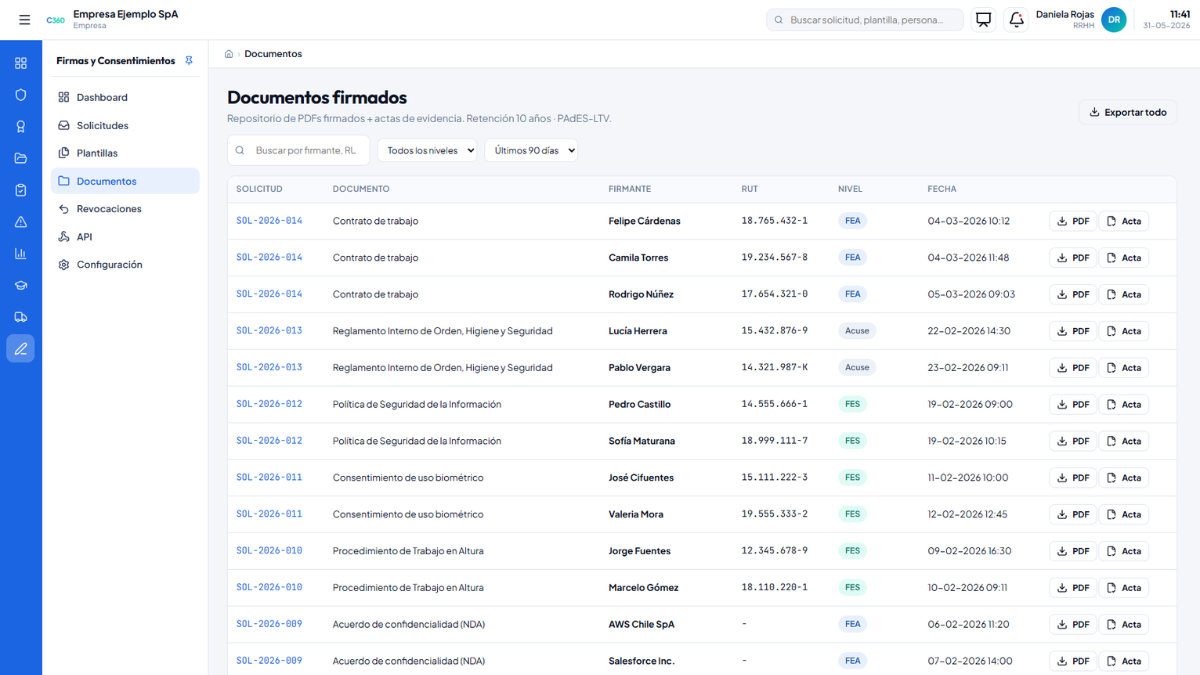Screen dimensions: 1200x675
Task: Open the presentation screen icon in header
Action: pos(984,20)
